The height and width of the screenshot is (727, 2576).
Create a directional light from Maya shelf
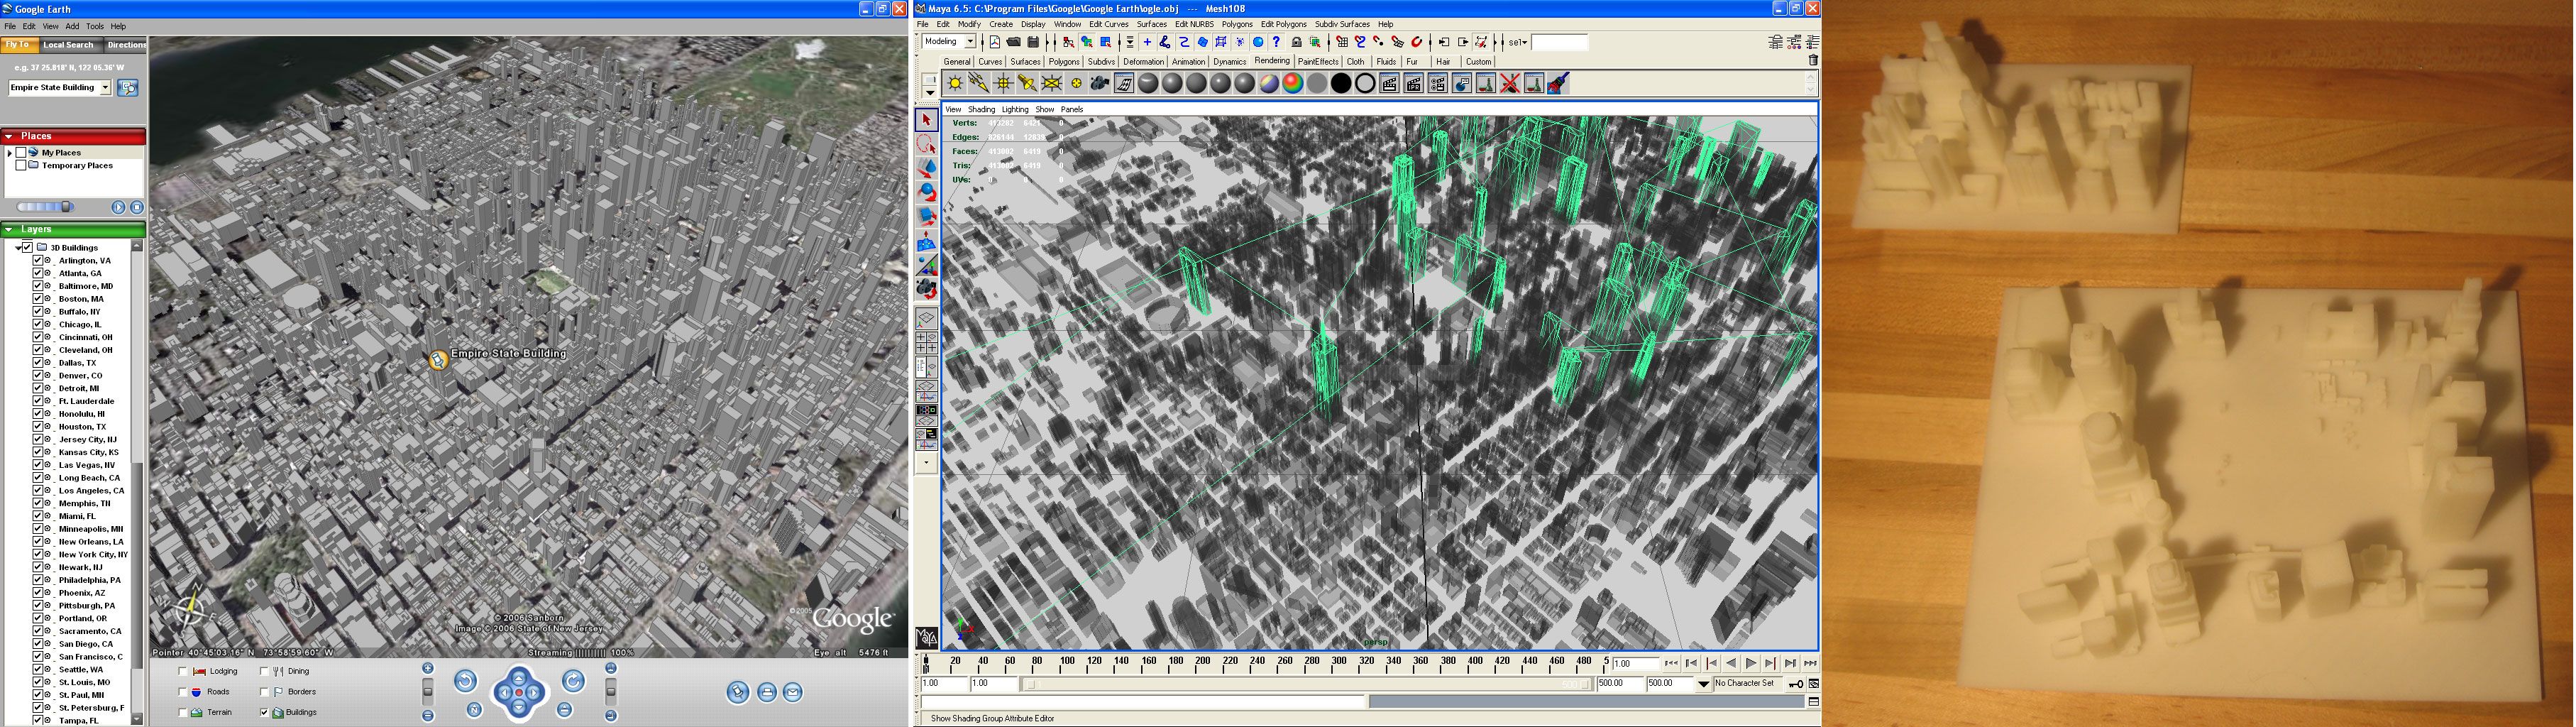tap(979, 84)
